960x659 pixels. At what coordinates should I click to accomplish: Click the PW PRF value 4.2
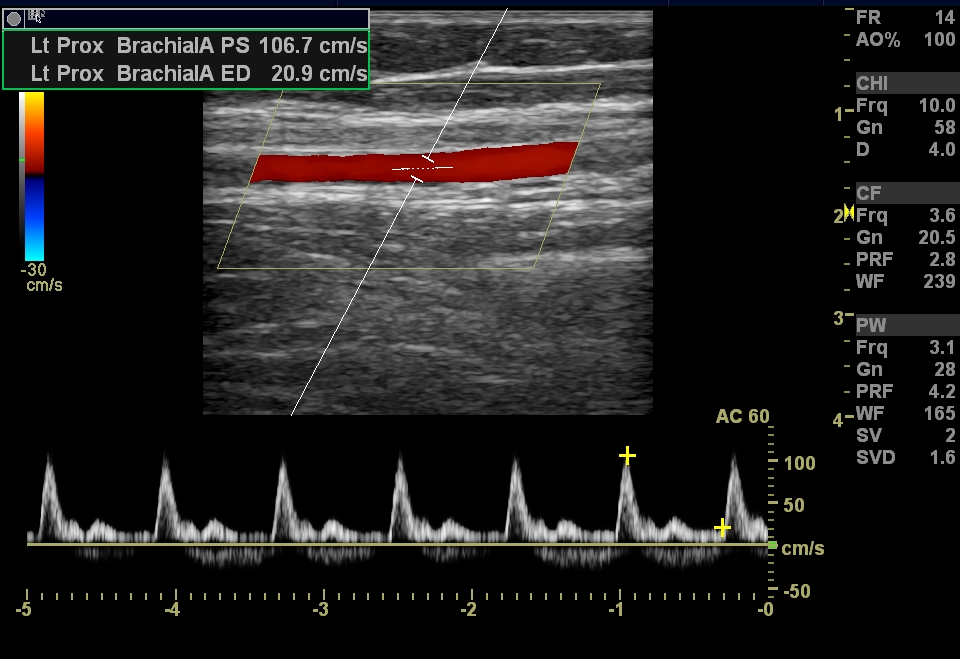click(942, 391)
